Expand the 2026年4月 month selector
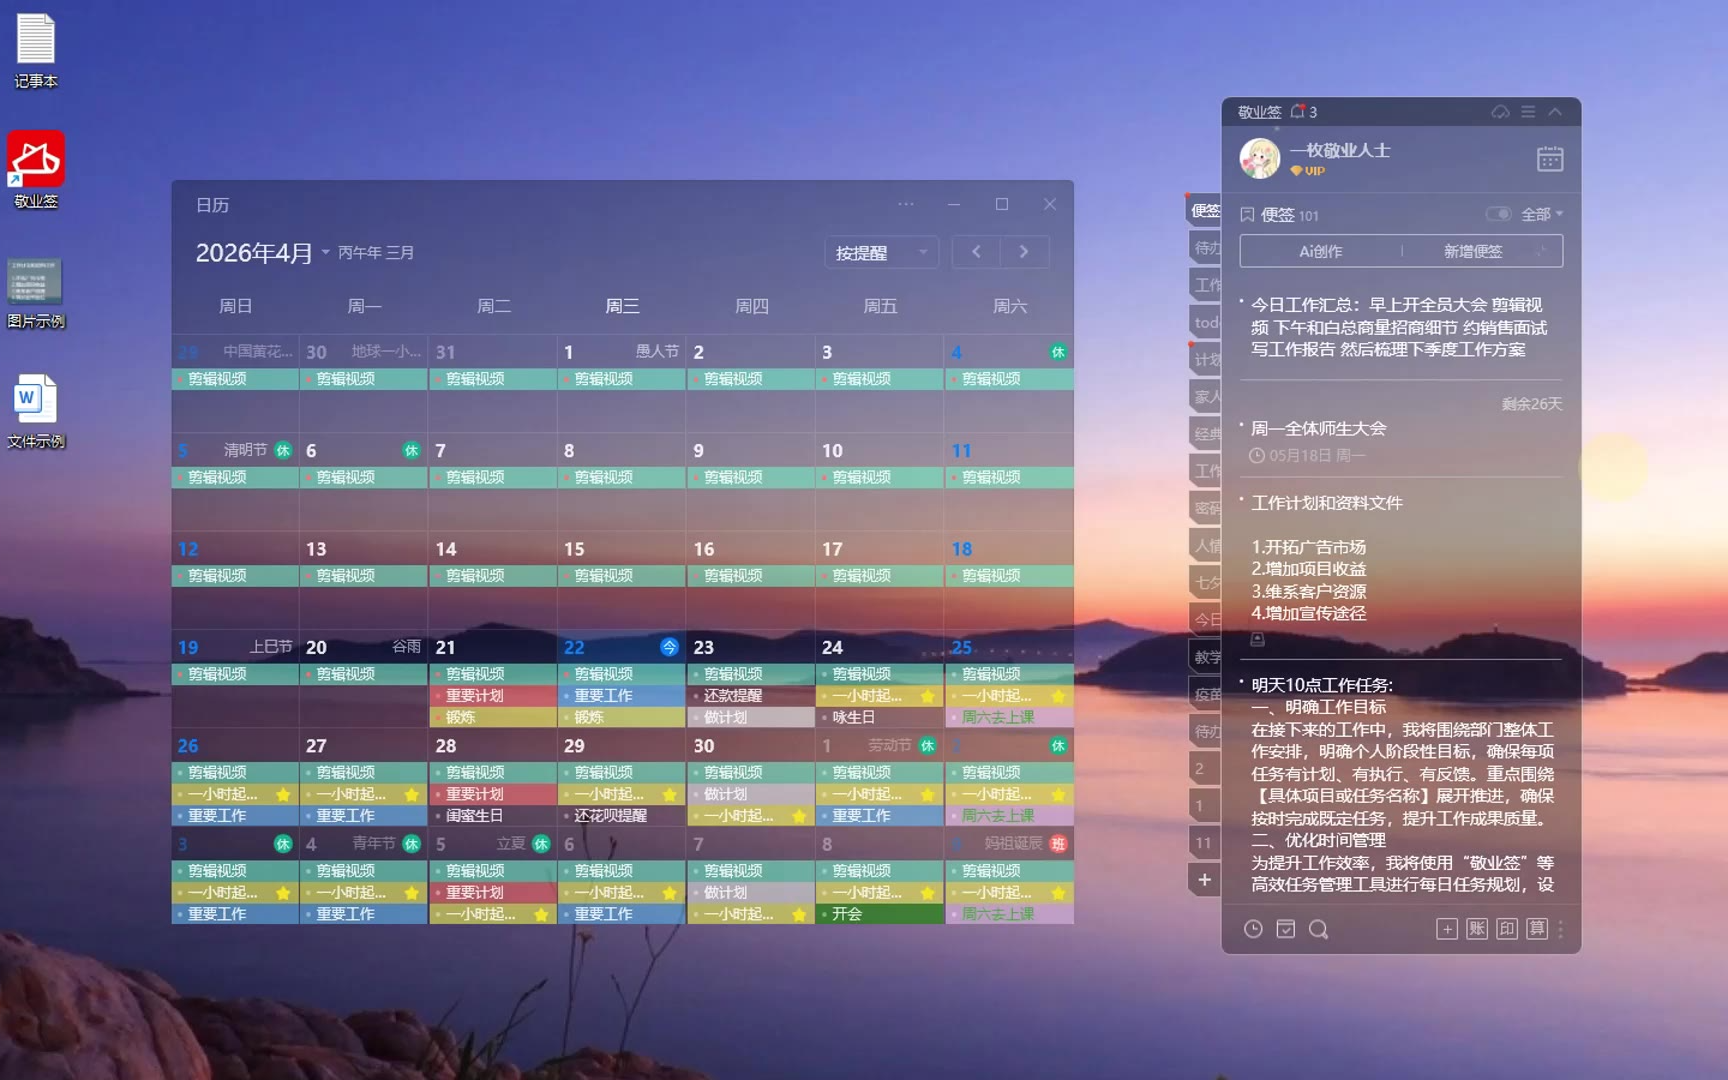This screenshot has width=1728, height=1080. [326, 253]
